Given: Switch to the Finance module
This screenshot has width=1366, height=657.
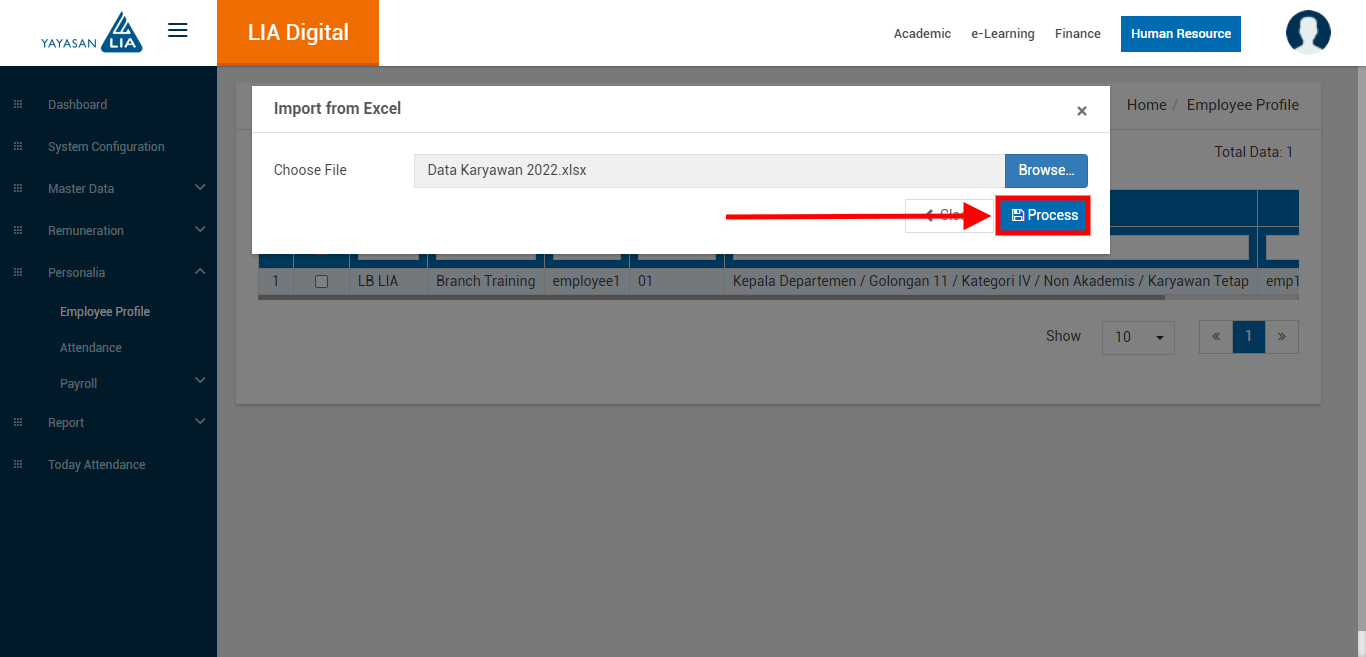Looking at the screenshot, I should 1077,34.
